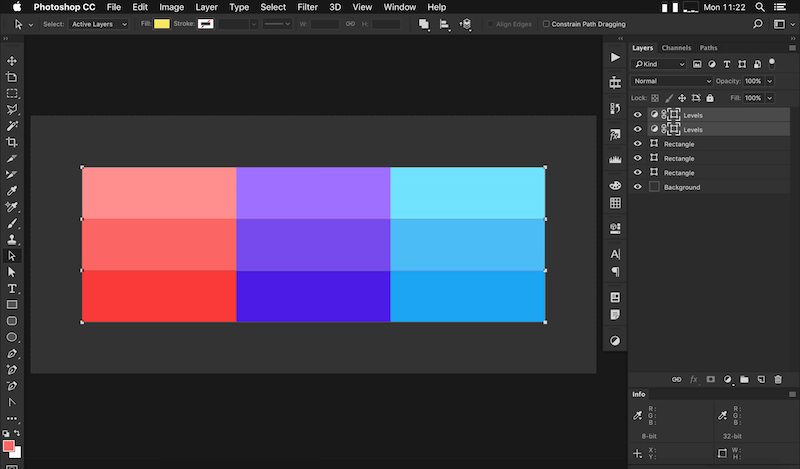The height and width of the screenshot is (469, 800).
Task: Open the Normal blend mode dropdown
Action: (x=672, y=81)
